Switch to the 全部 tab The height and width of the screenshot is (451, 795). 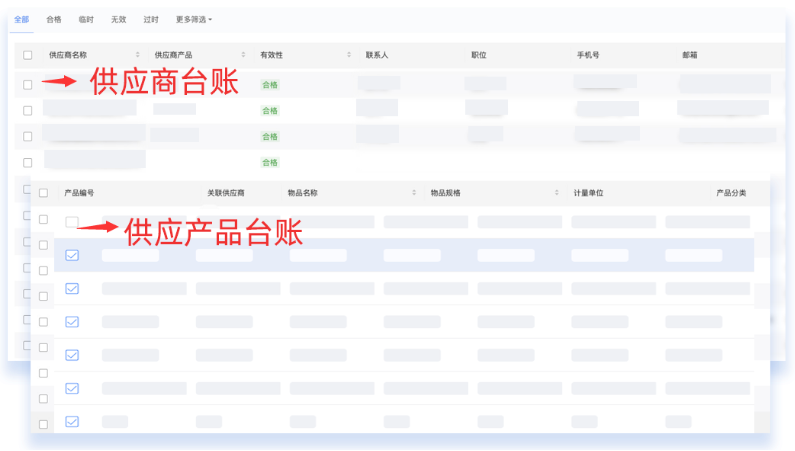(x=21, y=20)
